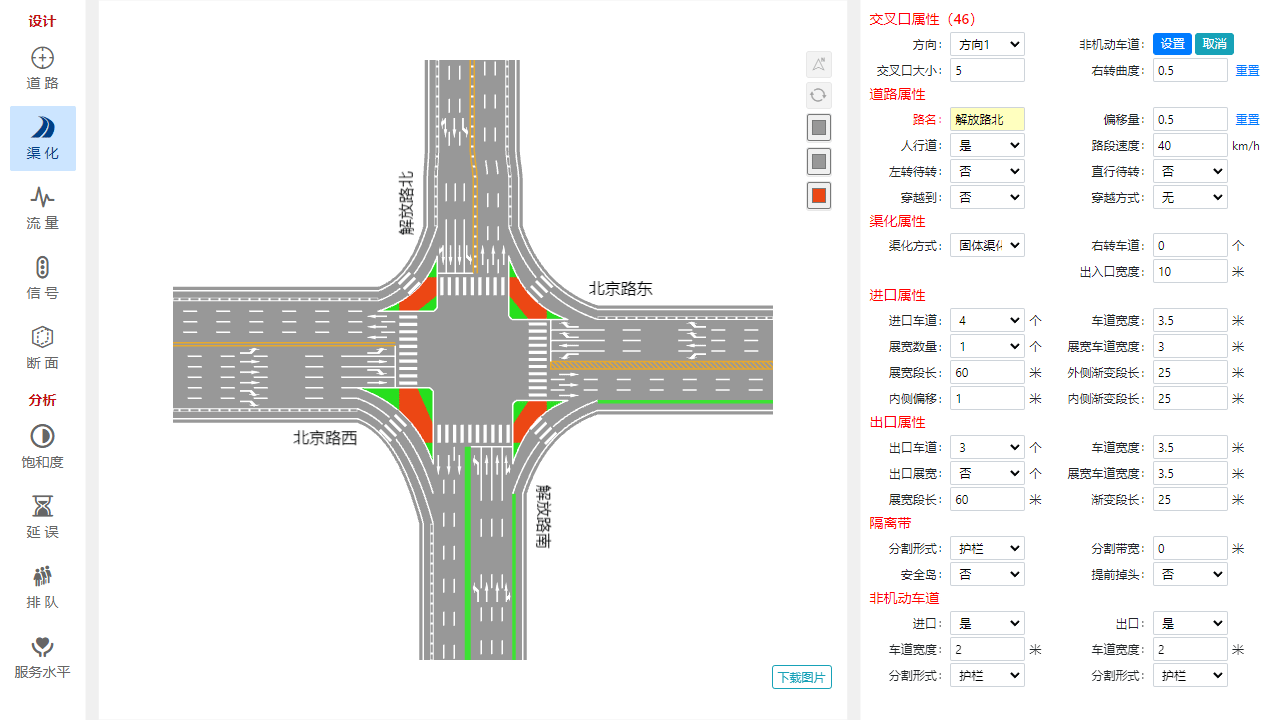Open the 出口展宽 dropdown
Screen dimensions: 1280x720
coord(987,473)
